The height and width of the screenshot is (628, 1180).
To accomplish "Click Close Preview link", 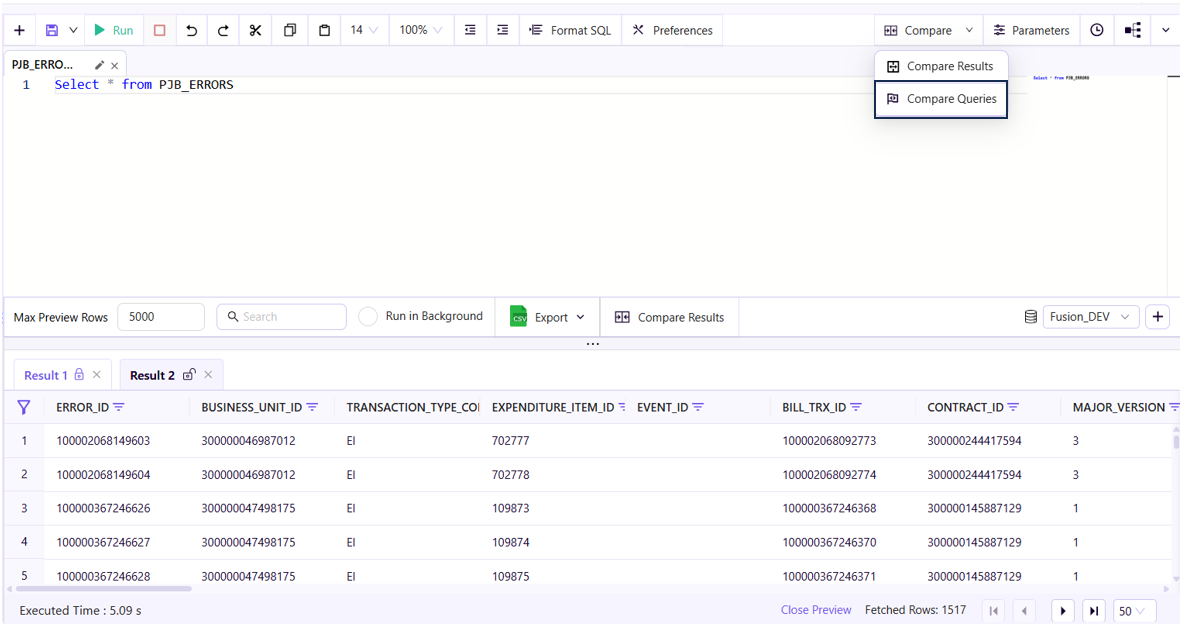I will [816, 610].
